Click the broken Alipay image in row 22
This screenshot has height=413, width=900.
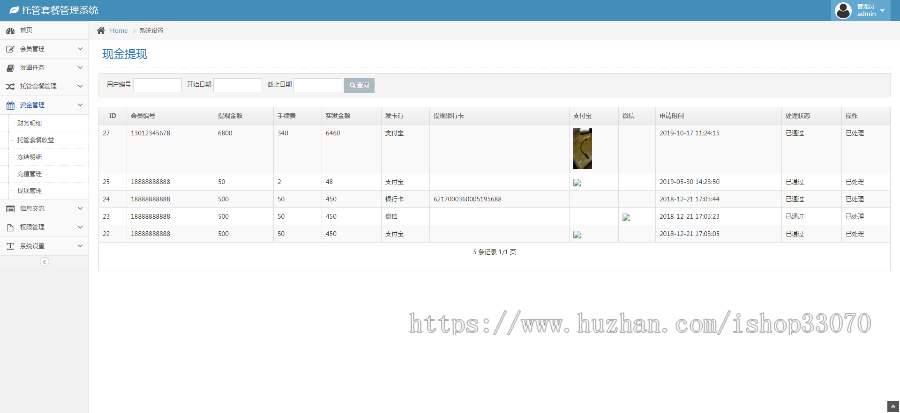577,235
